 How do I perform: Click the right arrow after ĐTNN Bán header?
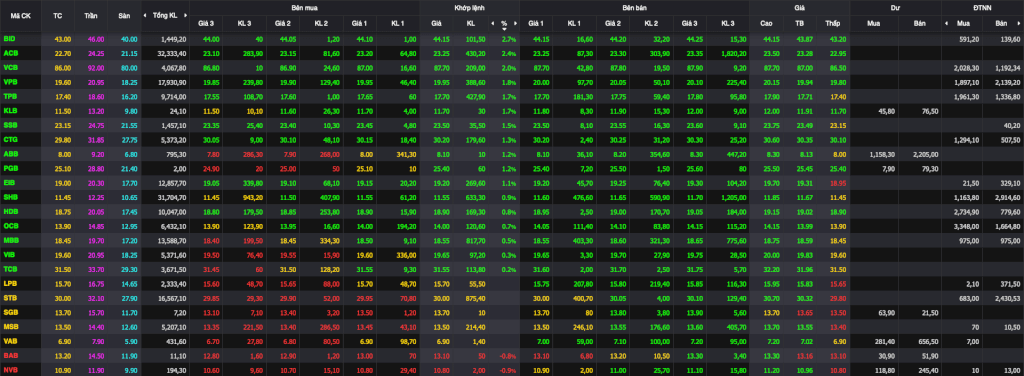1020,24
